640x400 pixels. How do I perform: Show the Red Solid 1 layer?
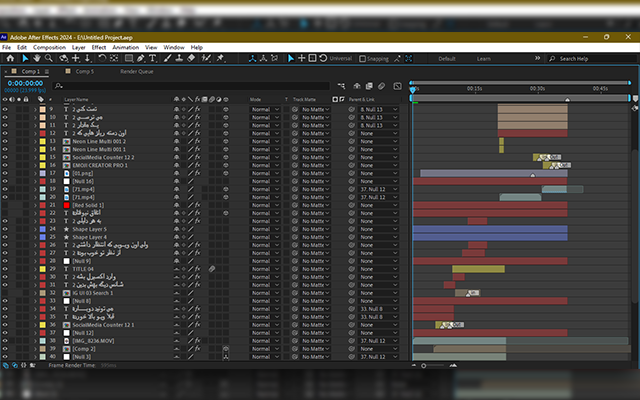click(5, 205)
